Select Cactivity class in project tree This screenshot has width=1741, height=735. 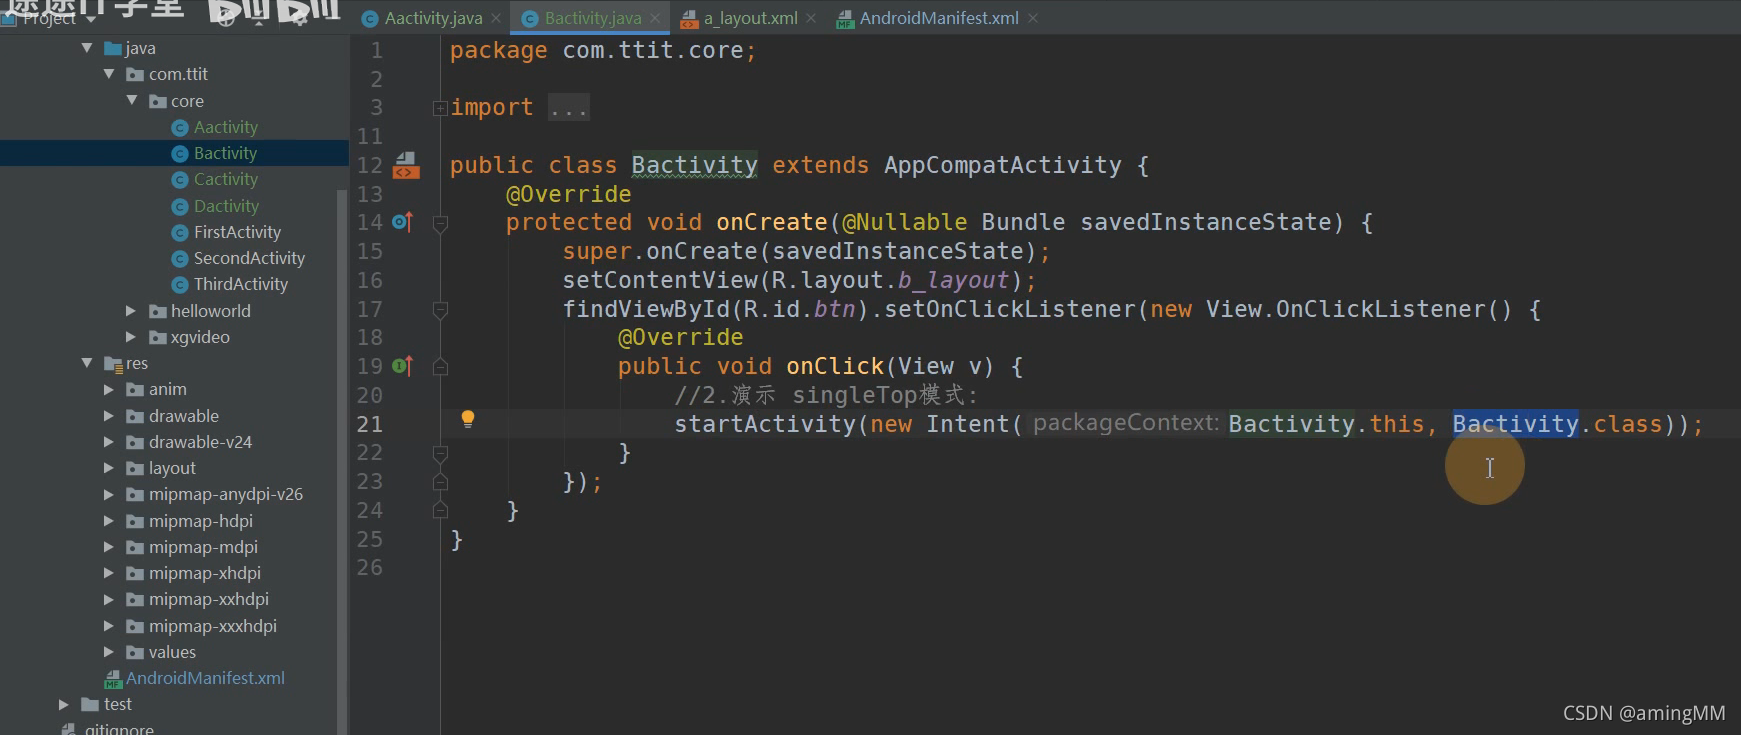point(225,179)
